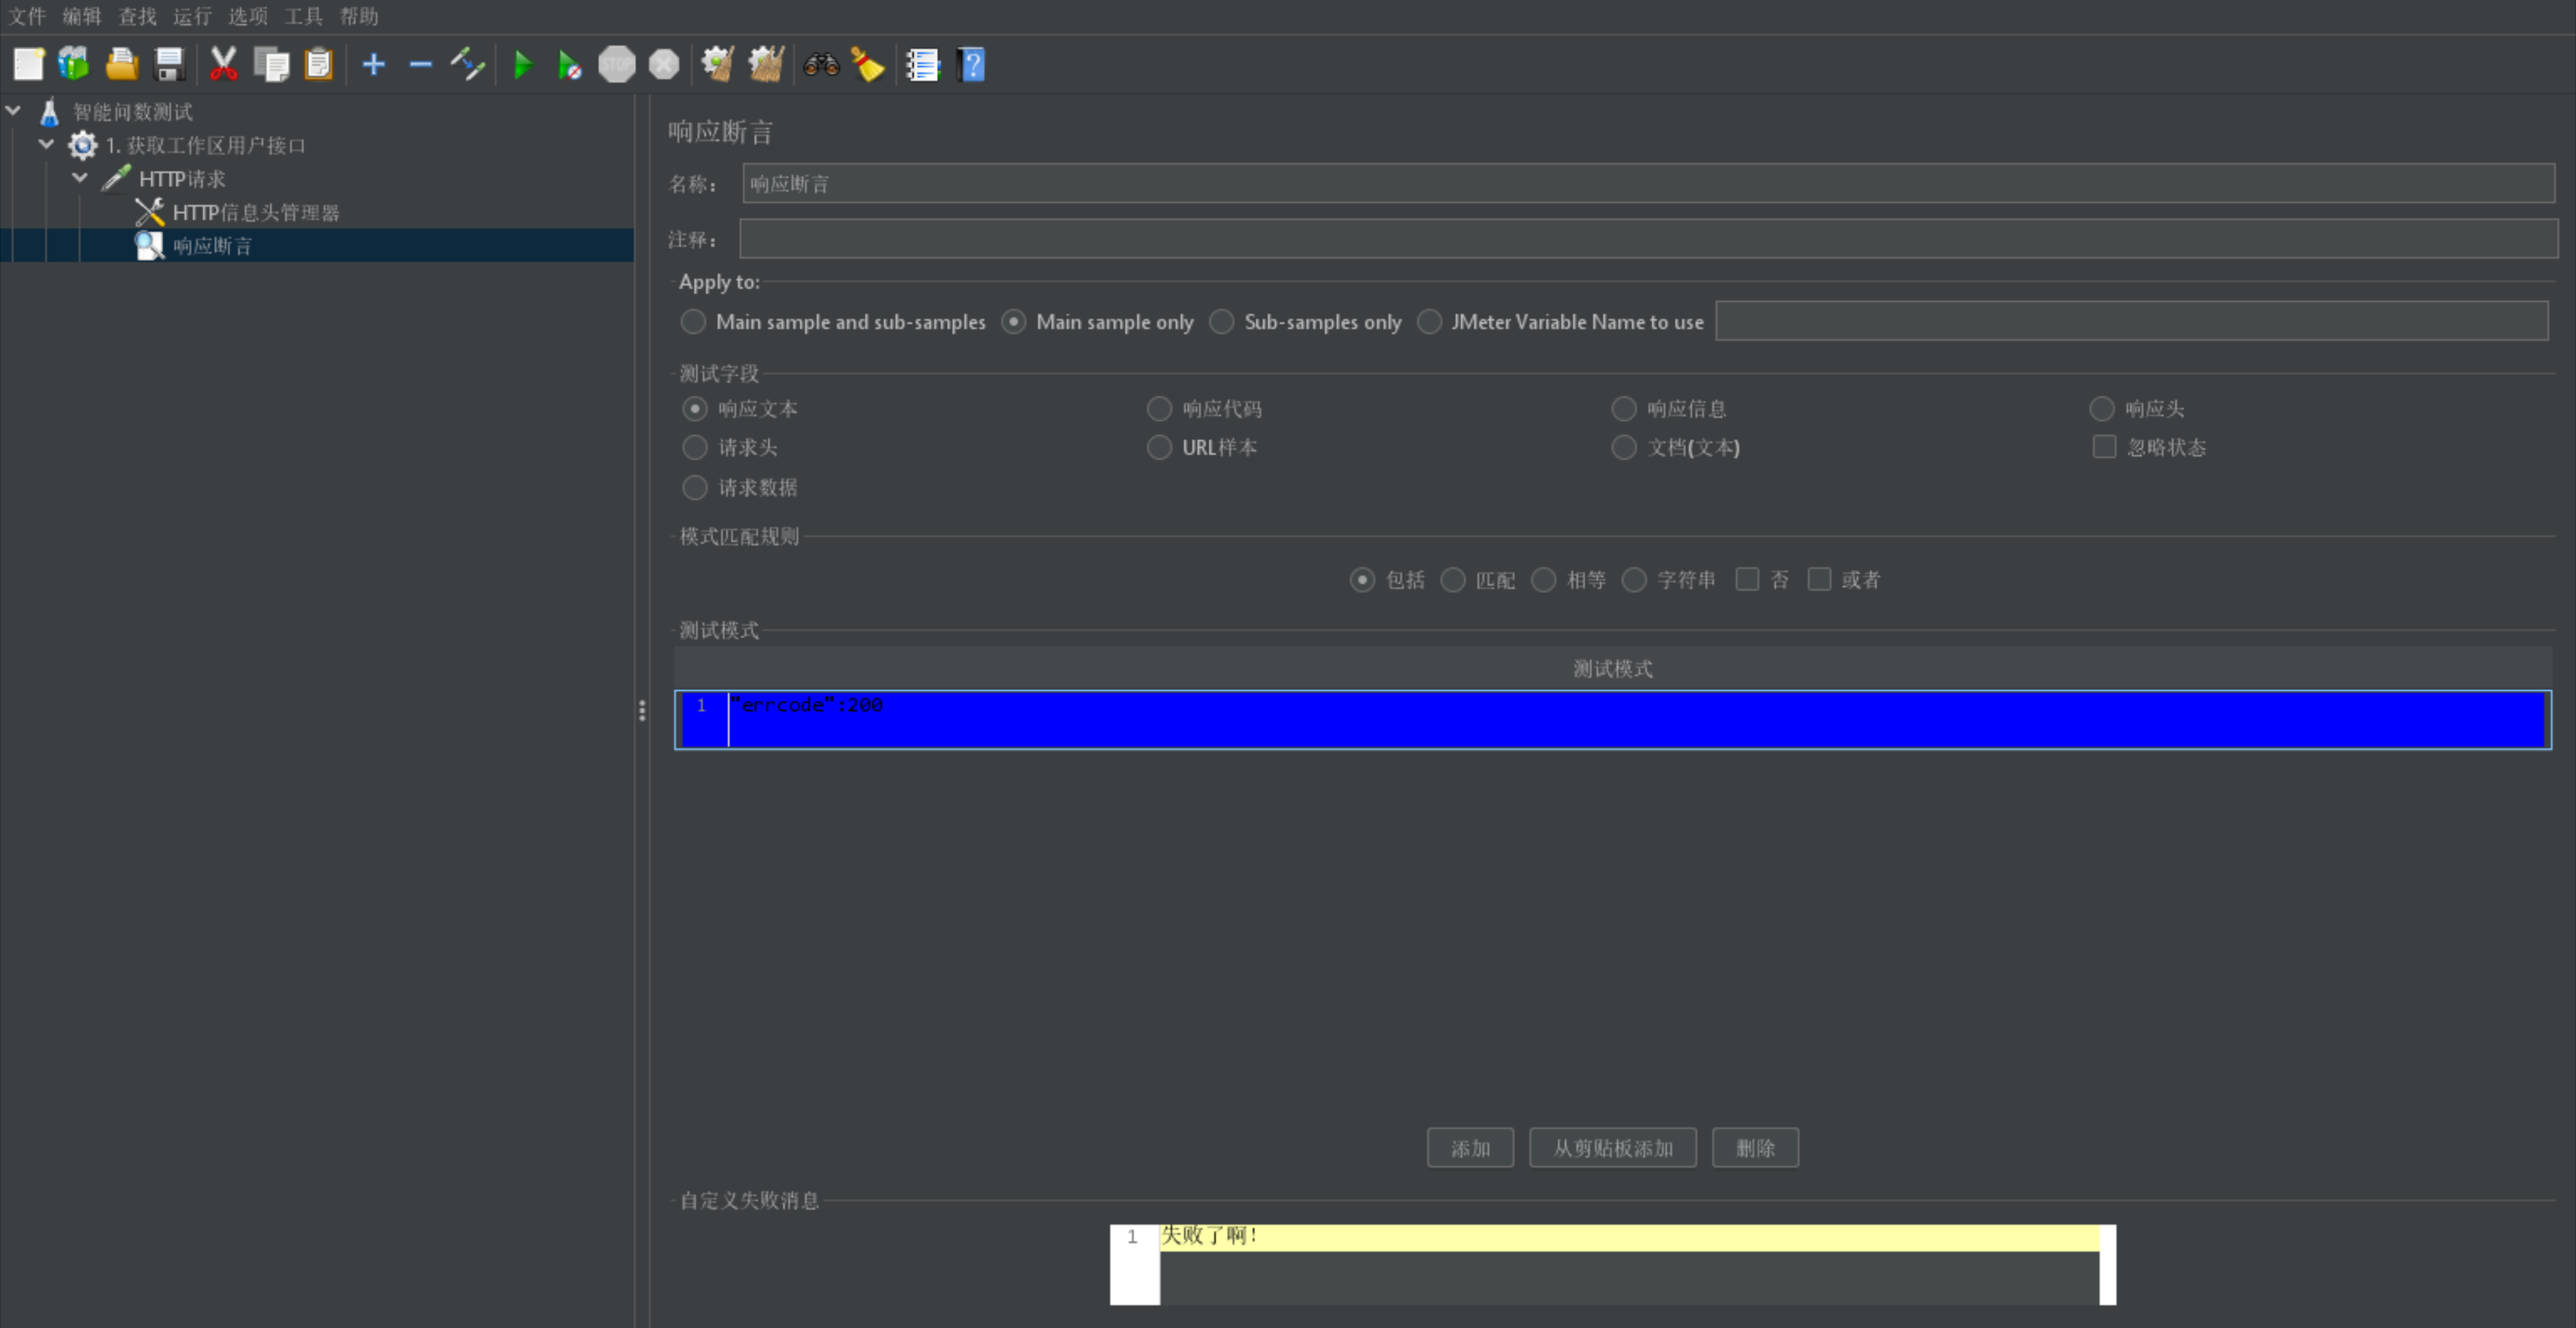Click the Clear broom icon
Viewport: 2576px width, 1328px height.
tap(718, 65)
